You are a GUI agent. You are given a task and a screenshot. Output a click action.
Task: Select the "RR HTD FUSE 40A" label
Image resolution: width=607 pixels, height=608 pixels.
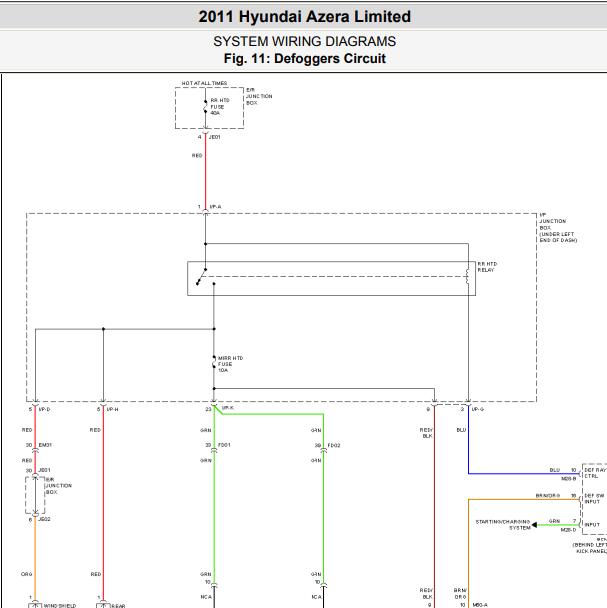[220, 107]
